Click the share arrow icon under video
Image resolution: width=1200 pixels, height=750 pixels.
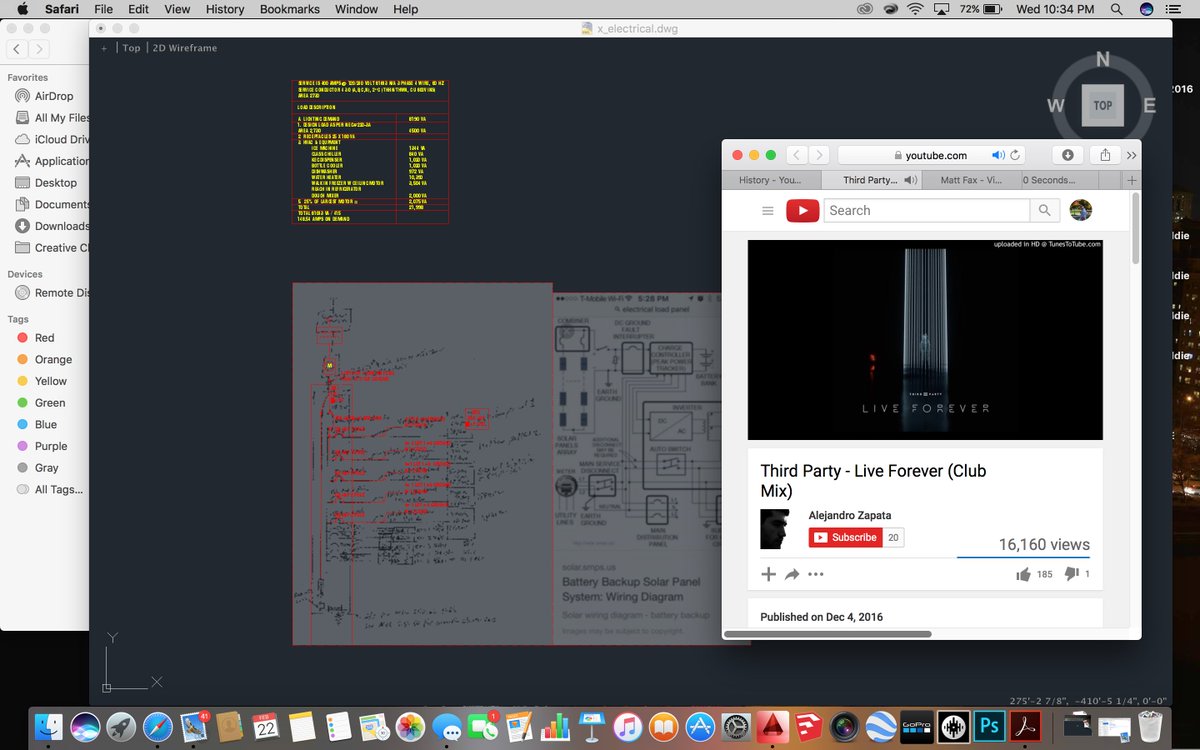coord(792,574)
